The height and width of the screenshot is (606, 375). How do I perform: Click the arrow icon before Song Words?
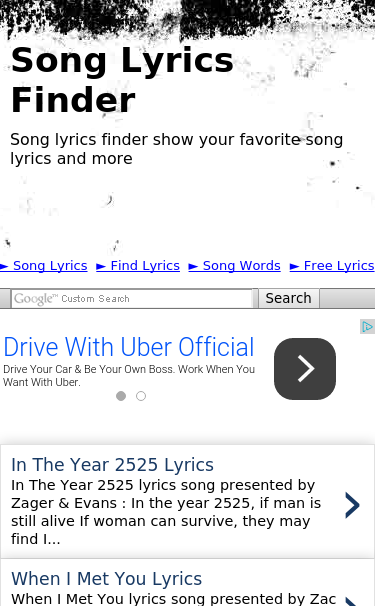(x=194, y=266)
